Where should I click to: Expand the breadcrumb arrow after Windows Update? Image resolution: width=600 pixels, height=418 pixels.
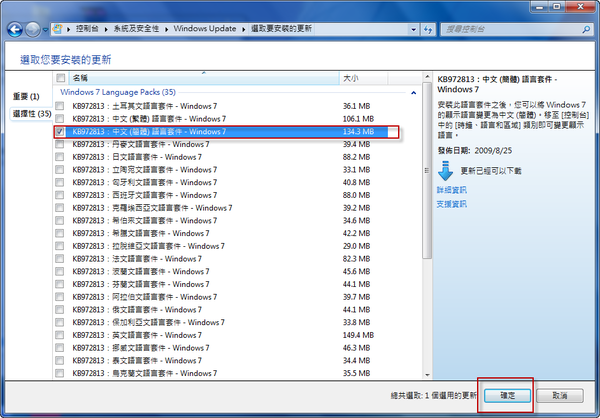[244, 29]
